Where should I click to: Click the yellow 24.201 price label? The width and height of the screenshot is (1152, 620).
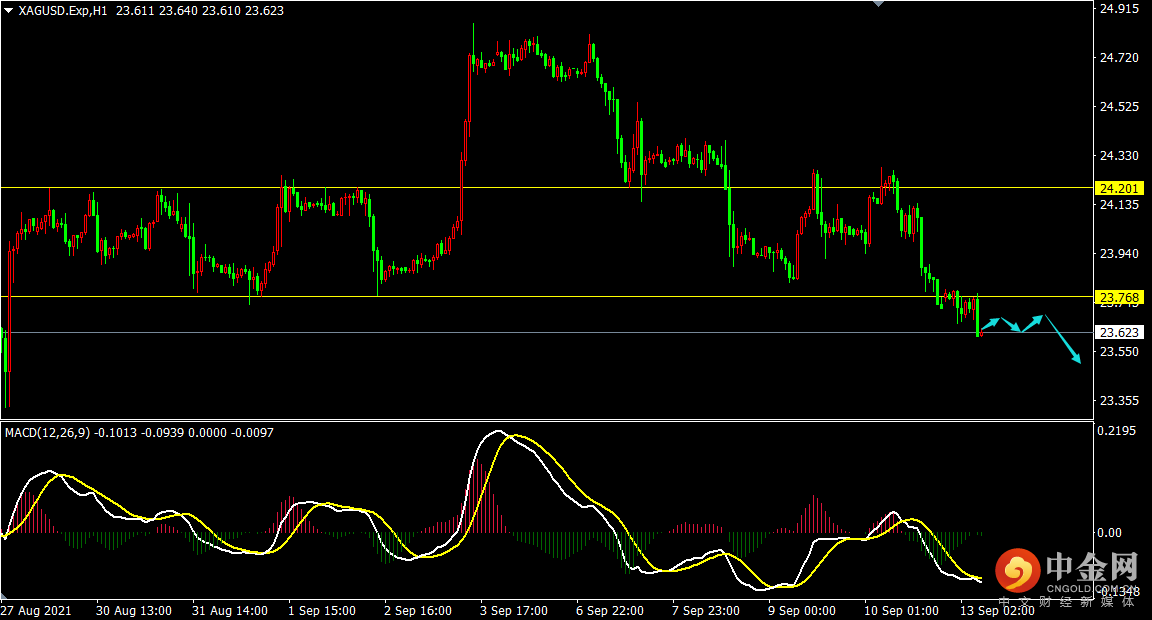(x=1119, y=189)
